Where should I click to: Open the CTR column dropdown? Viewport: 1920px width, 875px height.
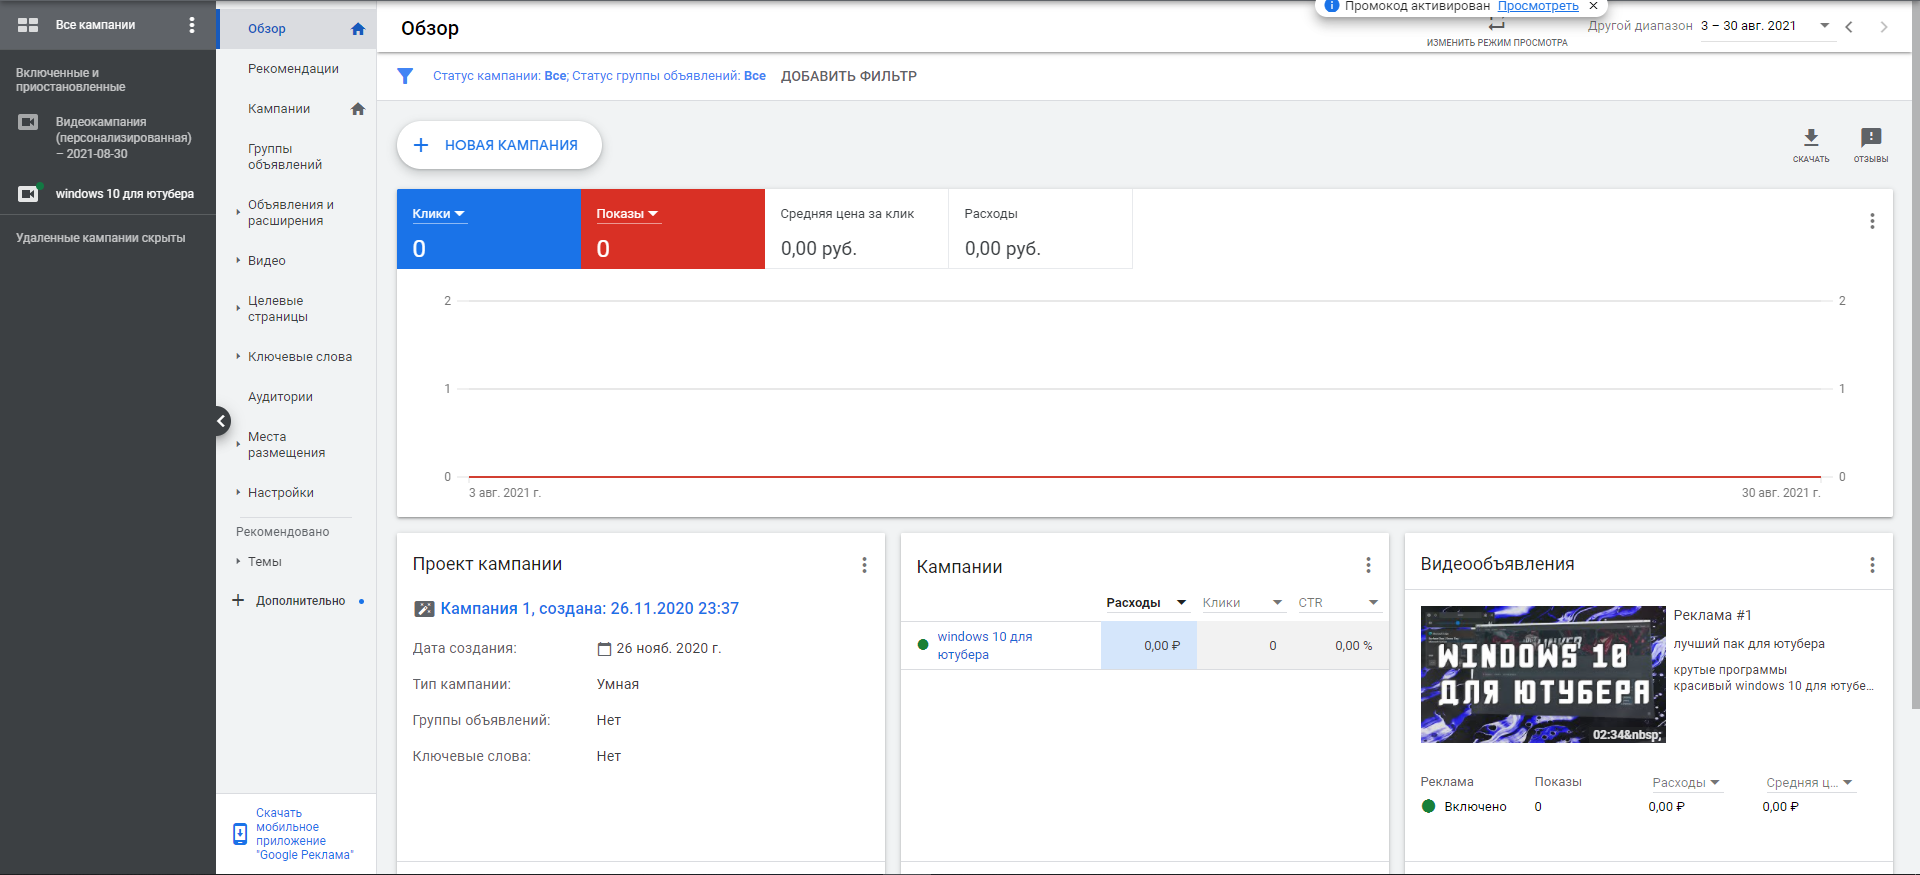coord(1373,603)
